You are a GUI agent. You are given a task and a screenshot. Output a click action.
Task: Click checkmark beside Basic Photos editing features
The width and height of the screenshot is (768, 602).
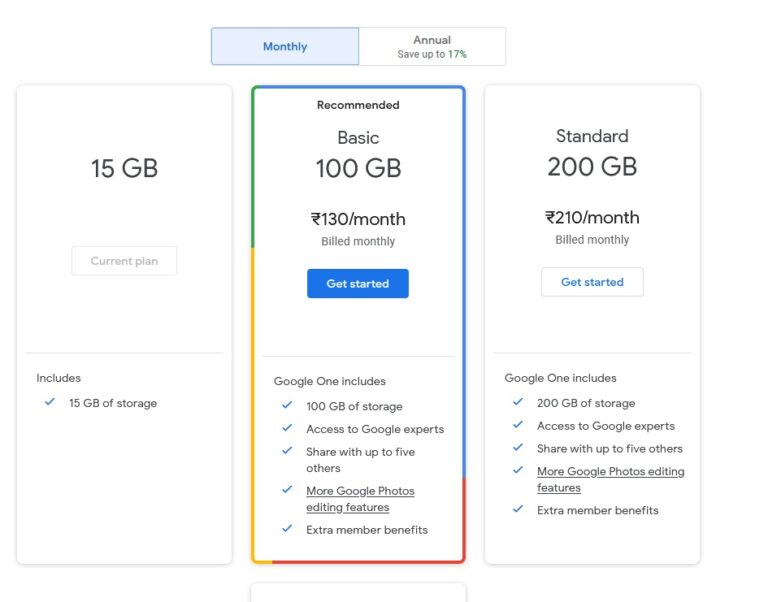click(x=287, y=490)
